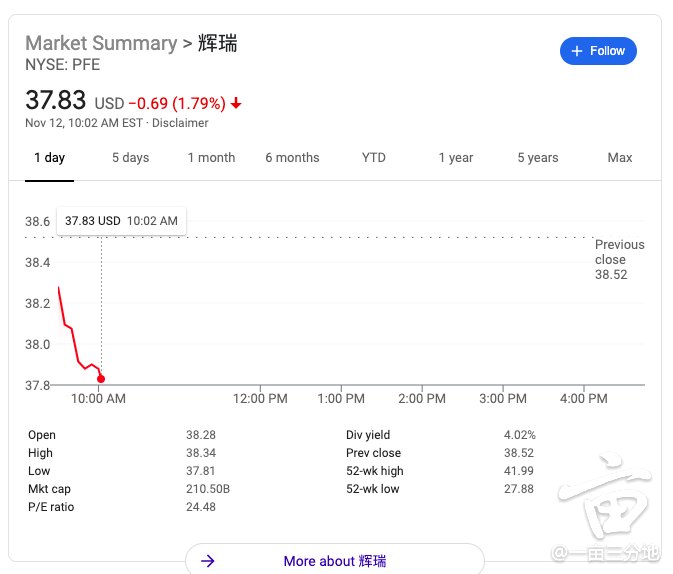Click the 38.2 y-axis label
The width and height of the screenshot is (673, 574).
[x=37, y=304]
